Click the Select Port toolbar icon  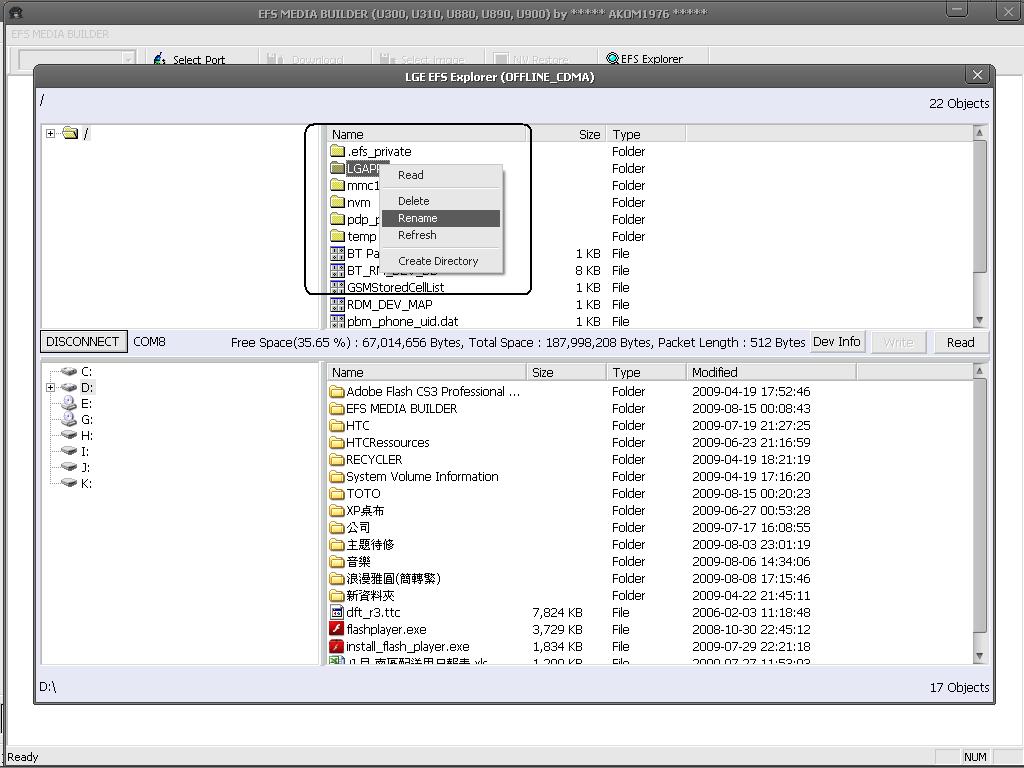pos(159,59)
